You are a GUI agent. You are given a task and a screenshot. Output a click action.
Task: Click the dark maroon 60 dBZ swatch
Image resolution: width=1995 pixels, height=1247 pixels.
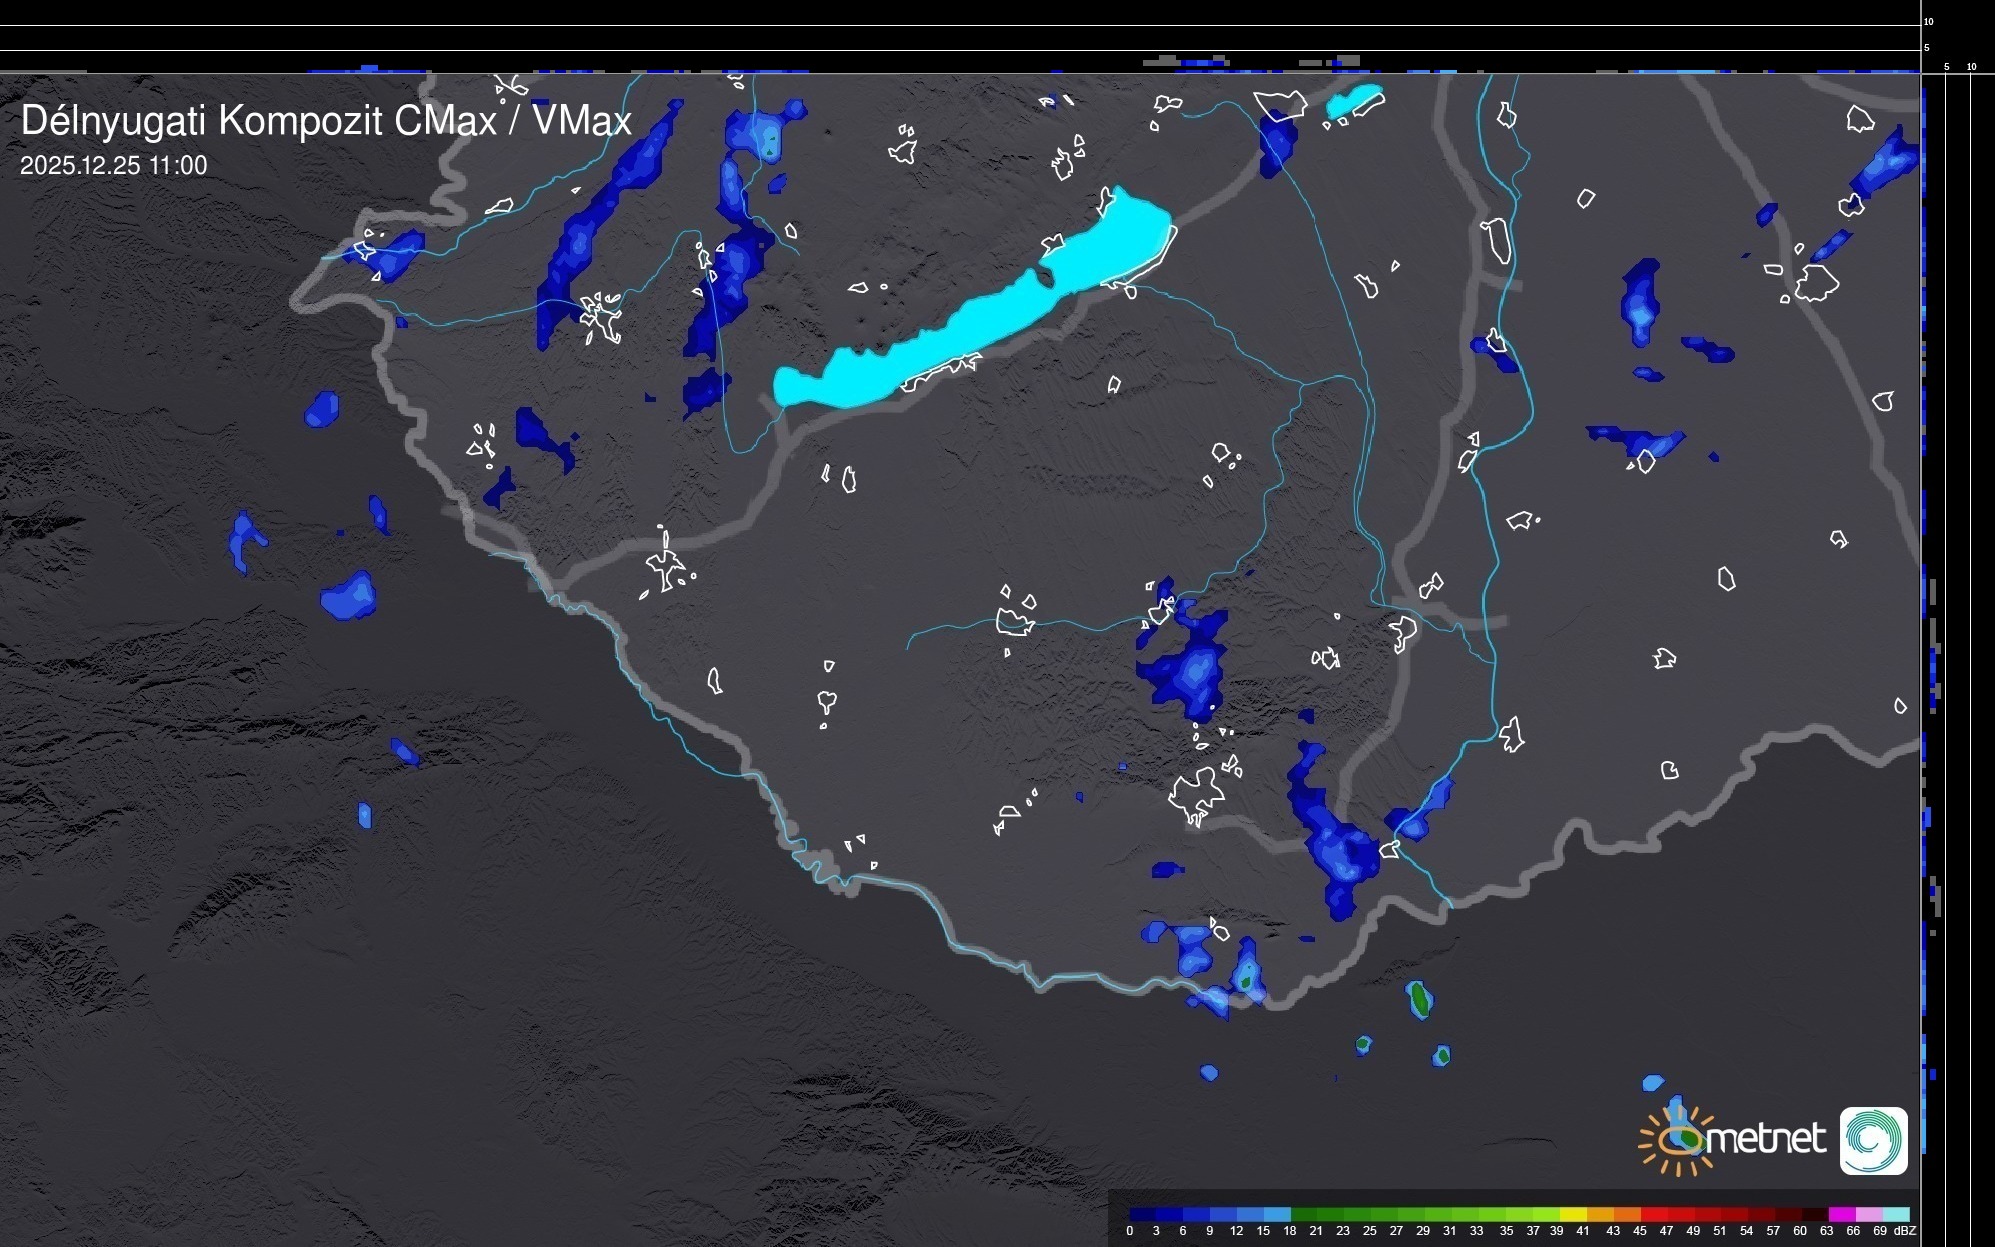click(x=1814, y=1214)
